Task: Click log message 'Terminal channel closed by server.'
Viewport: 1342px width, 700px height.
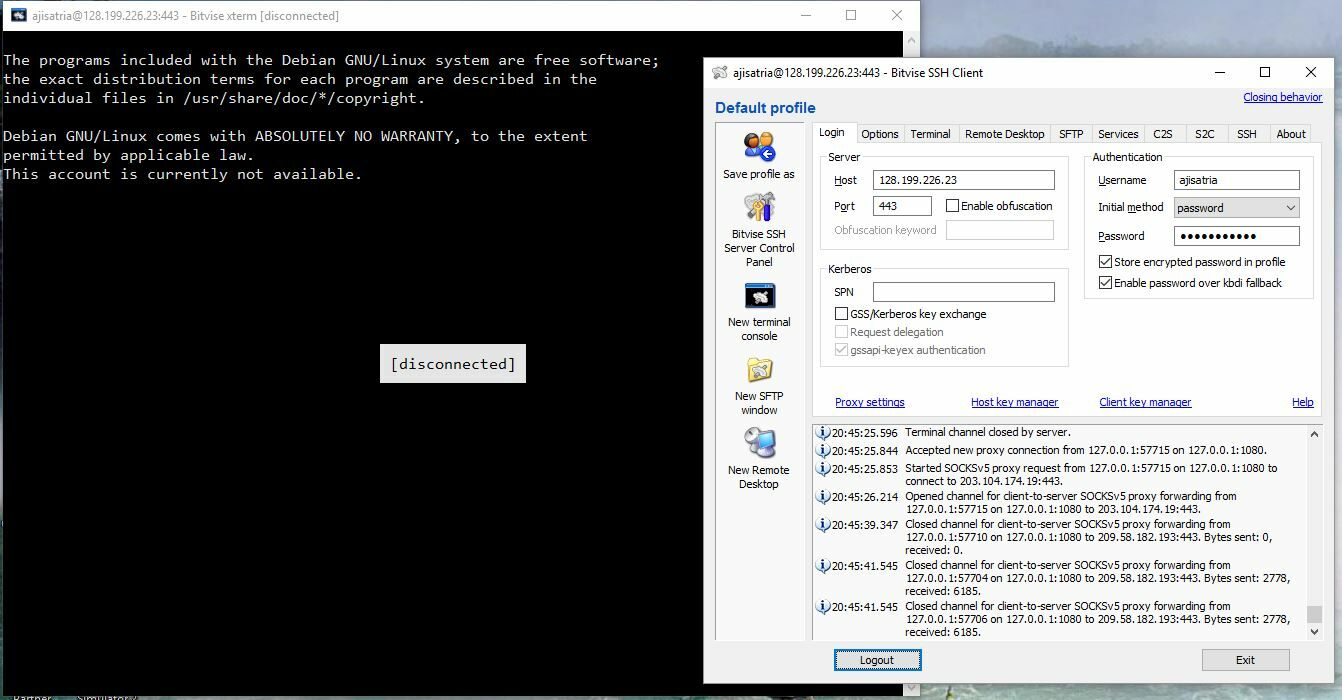Action: pos(988,433)
